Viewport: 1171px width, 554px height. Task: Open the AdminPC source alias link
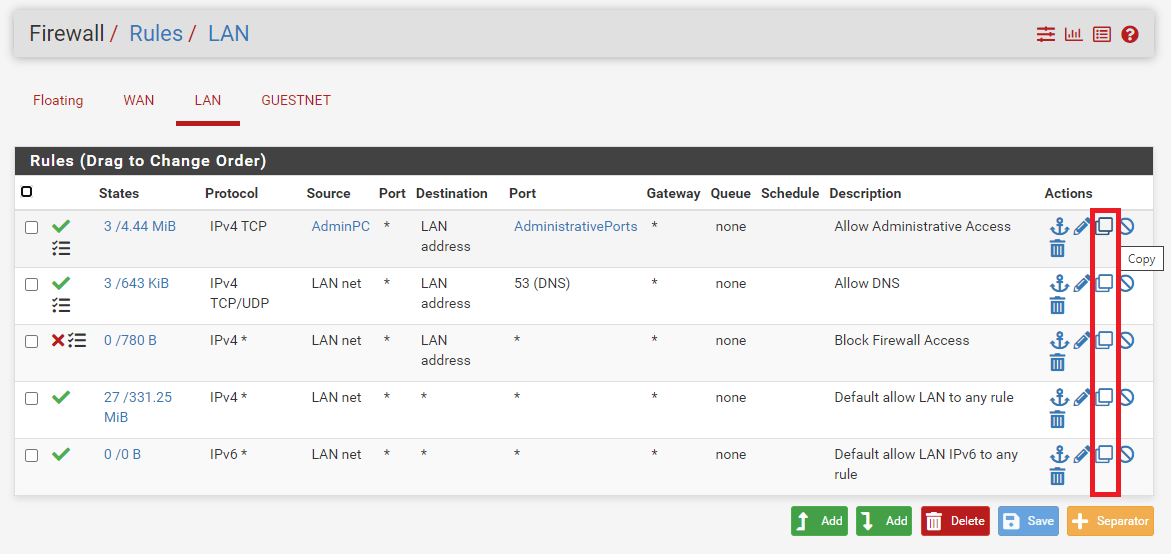coord(341,226)
